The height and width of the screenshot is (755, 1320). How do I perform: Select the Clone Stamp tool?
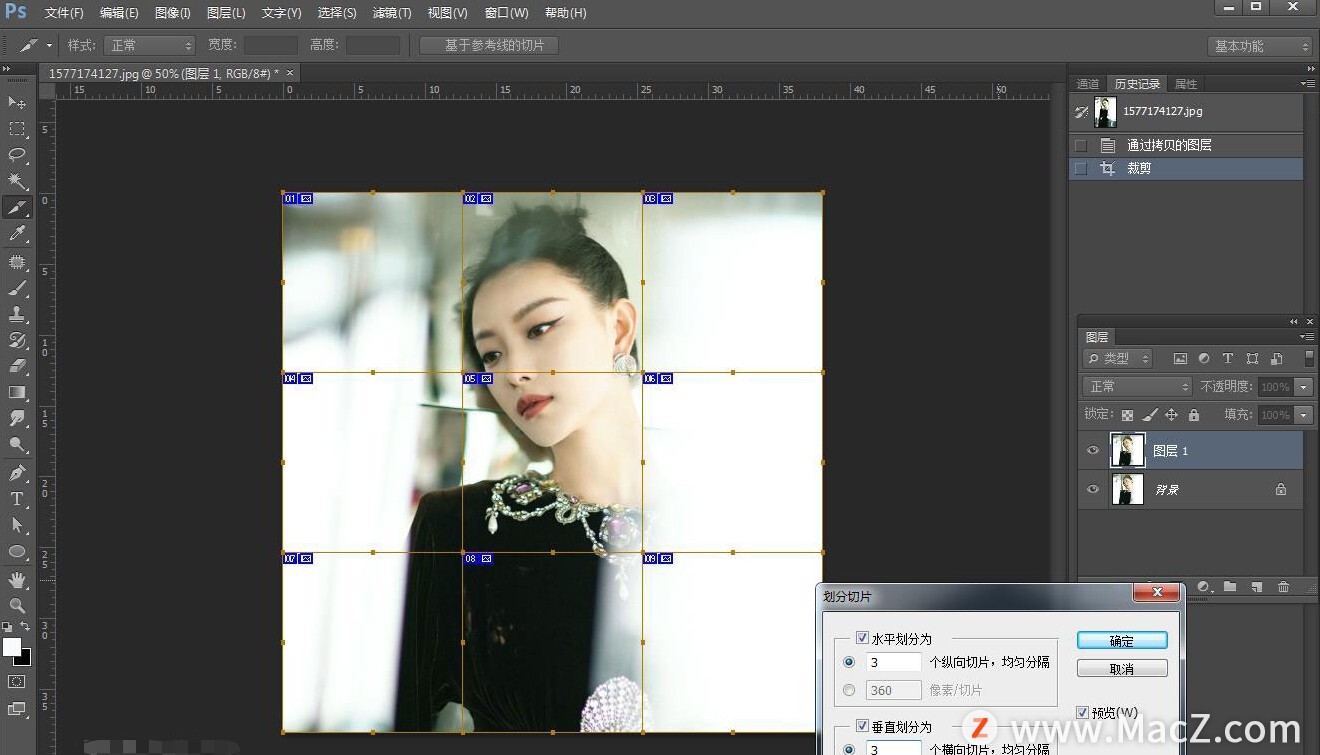tap(17, 314)
